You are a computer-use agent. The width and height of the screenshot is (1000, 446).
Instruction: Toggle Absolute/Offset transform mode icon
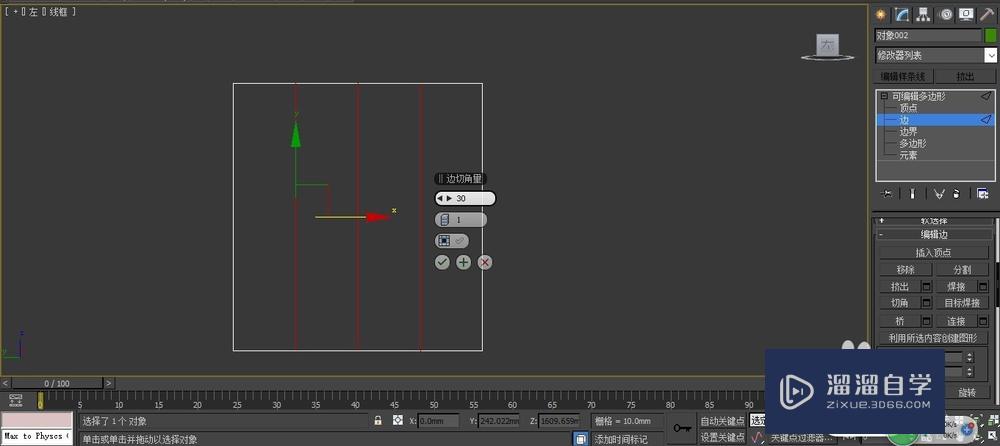(x=398, y=420)
